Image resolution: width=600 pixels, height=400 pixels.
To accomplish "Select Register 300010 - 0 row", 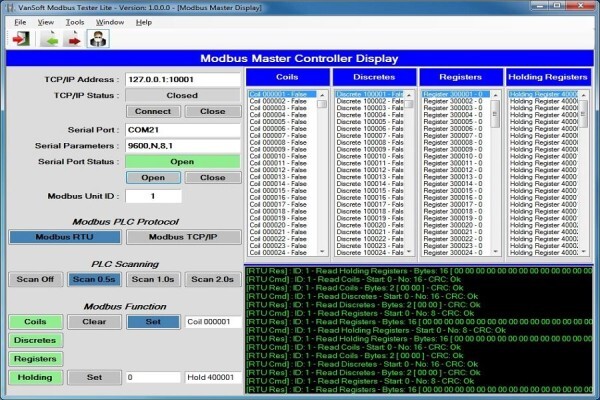I will (x=456, y=156).
